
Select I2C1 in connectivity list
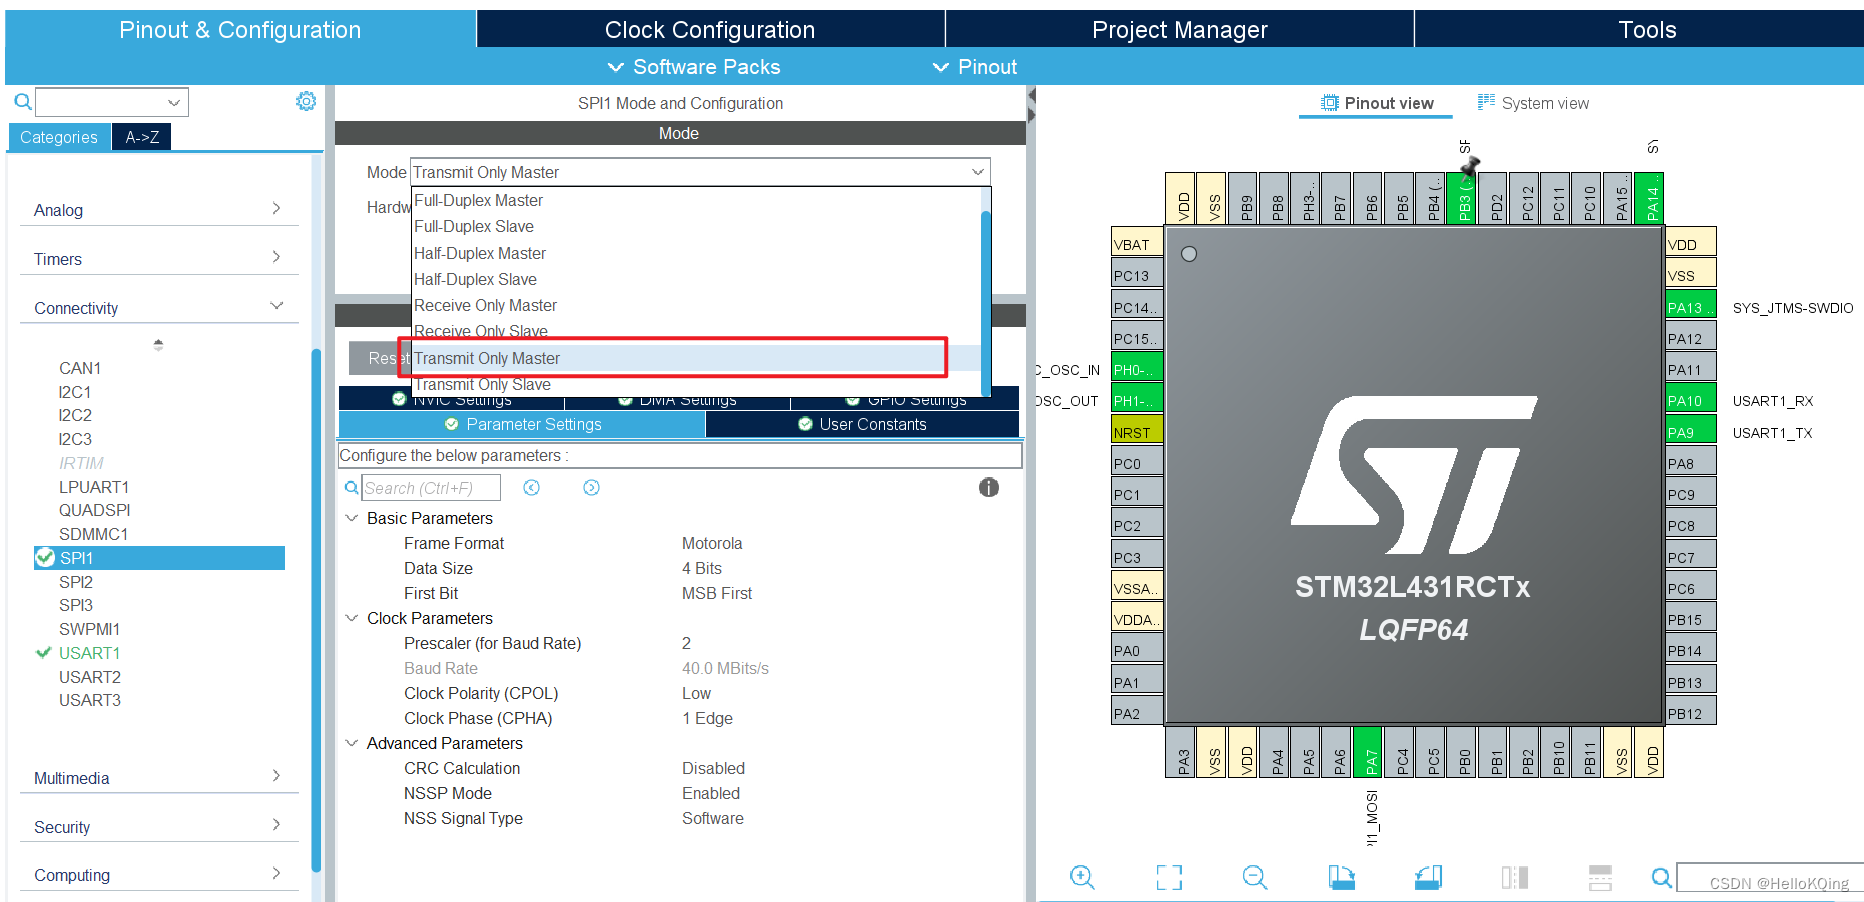tap(75, 392)
